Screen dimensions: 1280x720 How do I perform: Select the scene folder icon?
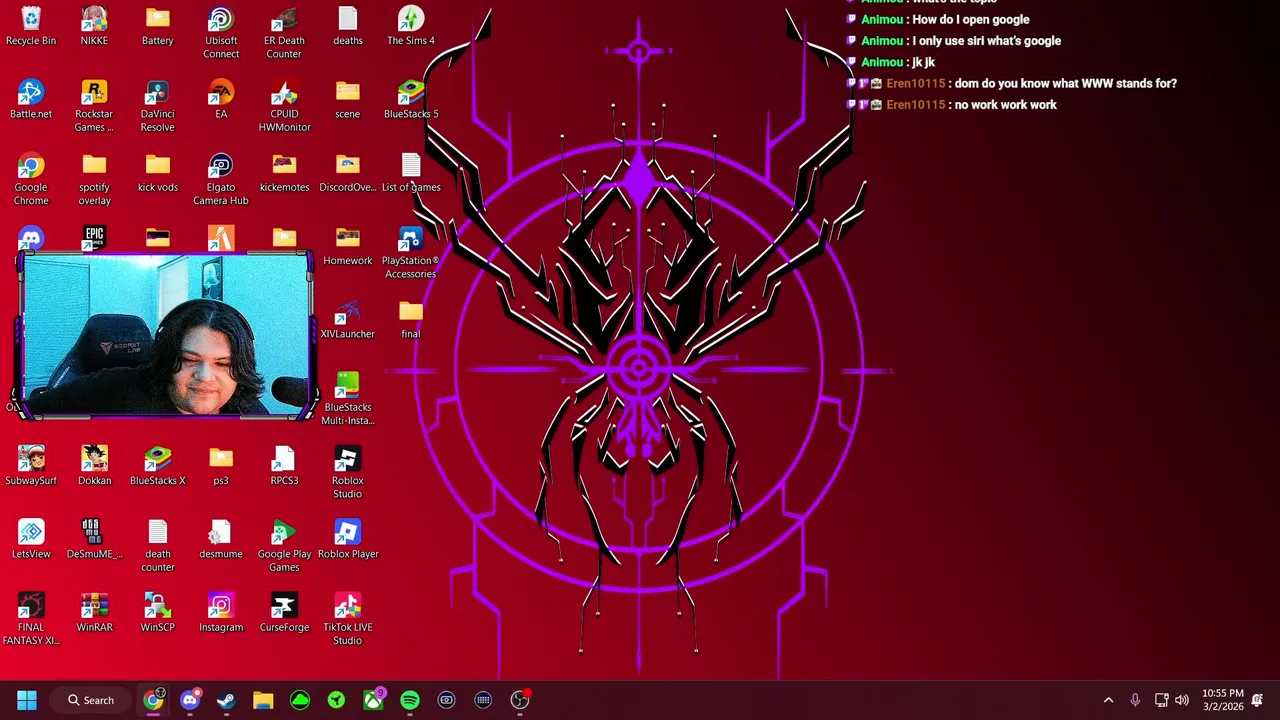pyautogui.click(x=348, y=100)
